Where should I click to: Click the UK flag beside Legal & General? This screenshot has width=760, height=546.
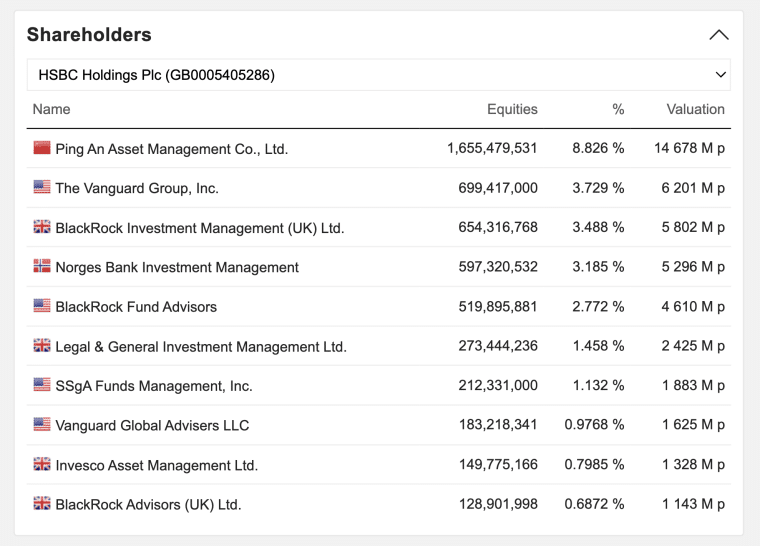[x=42, y=345]
